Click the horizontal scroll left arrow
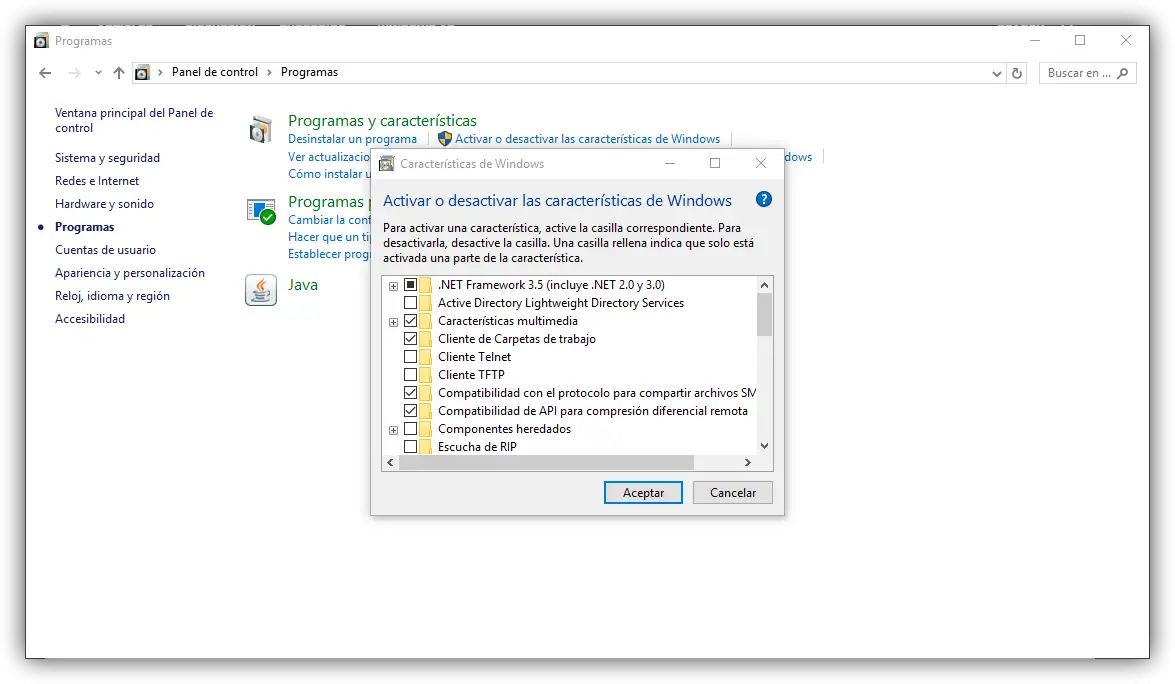Image resolution: width=1175 pixels, height=684 pixels. click(x=390, y=463)
